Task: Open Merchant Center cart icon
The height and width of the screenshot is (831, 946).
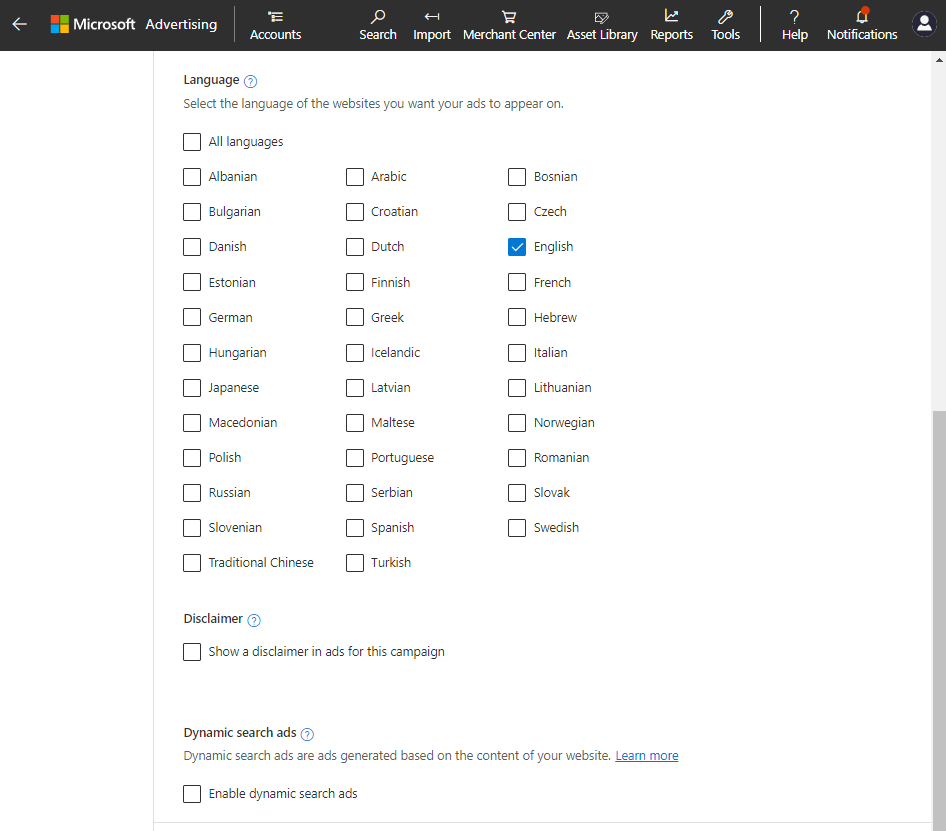Action: (x=509, y=17)
